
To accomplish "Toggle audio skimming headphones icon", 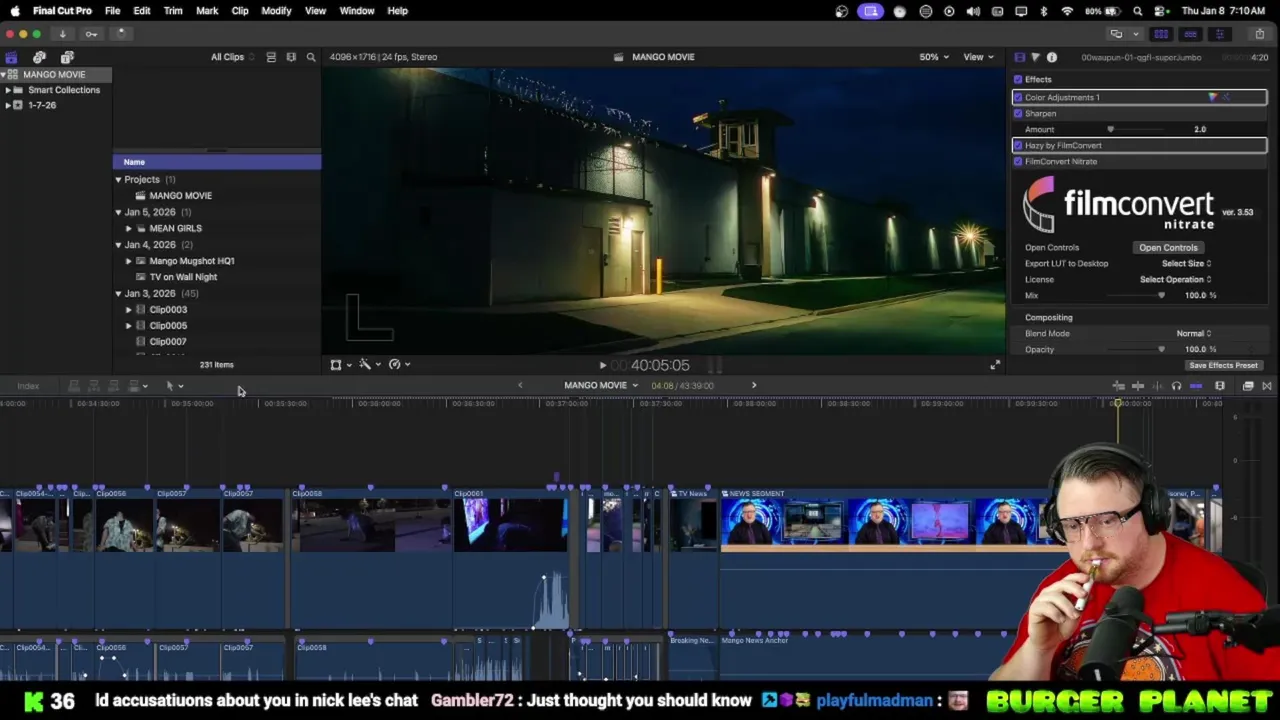I will (1176, 386).
